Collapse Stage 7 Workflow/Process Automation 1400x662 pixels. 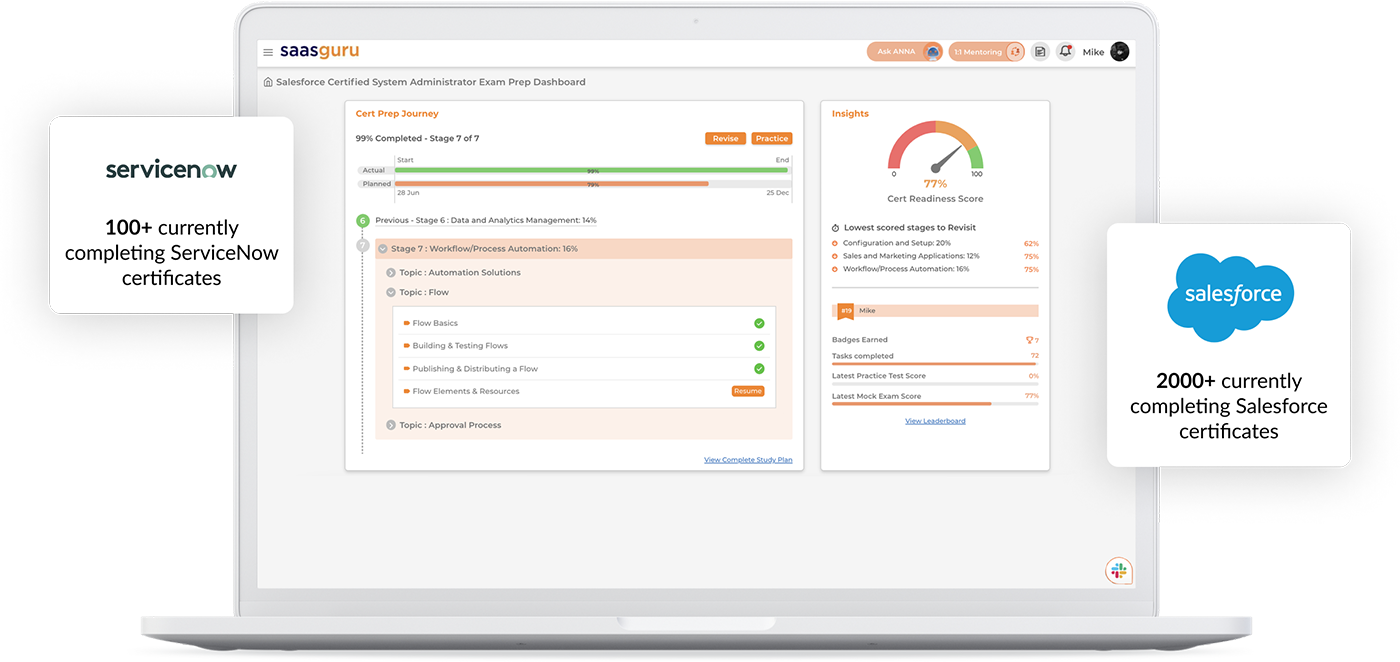(x=383, y=249)
